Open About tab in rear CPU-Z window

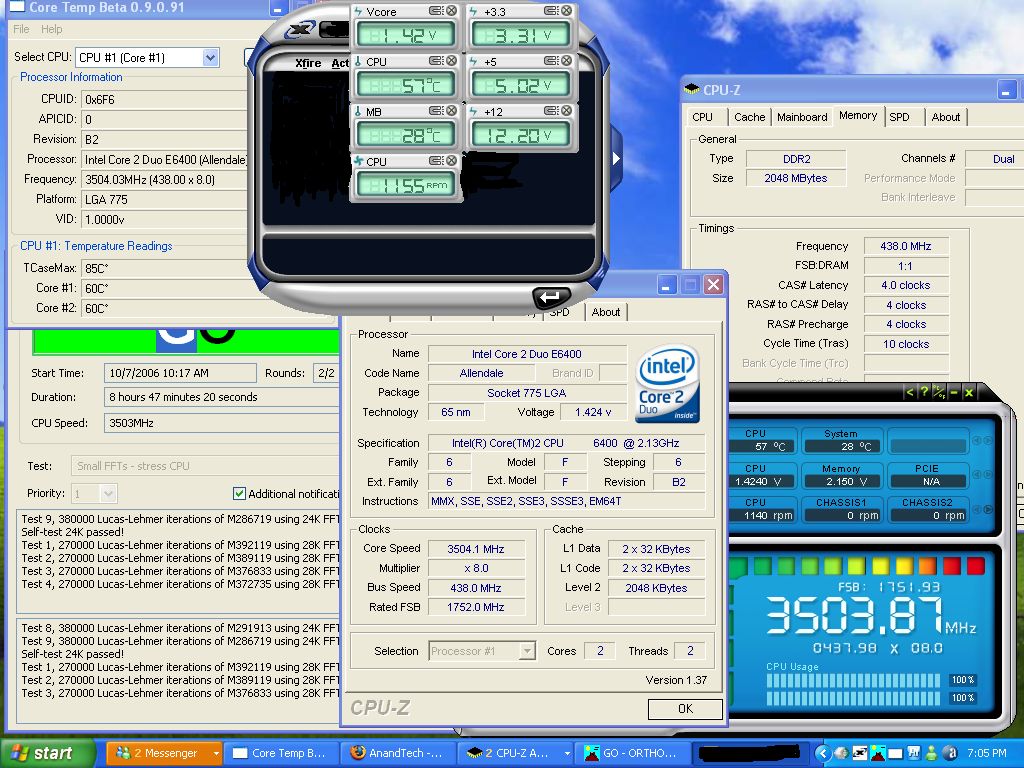click(x=946, y=117)
